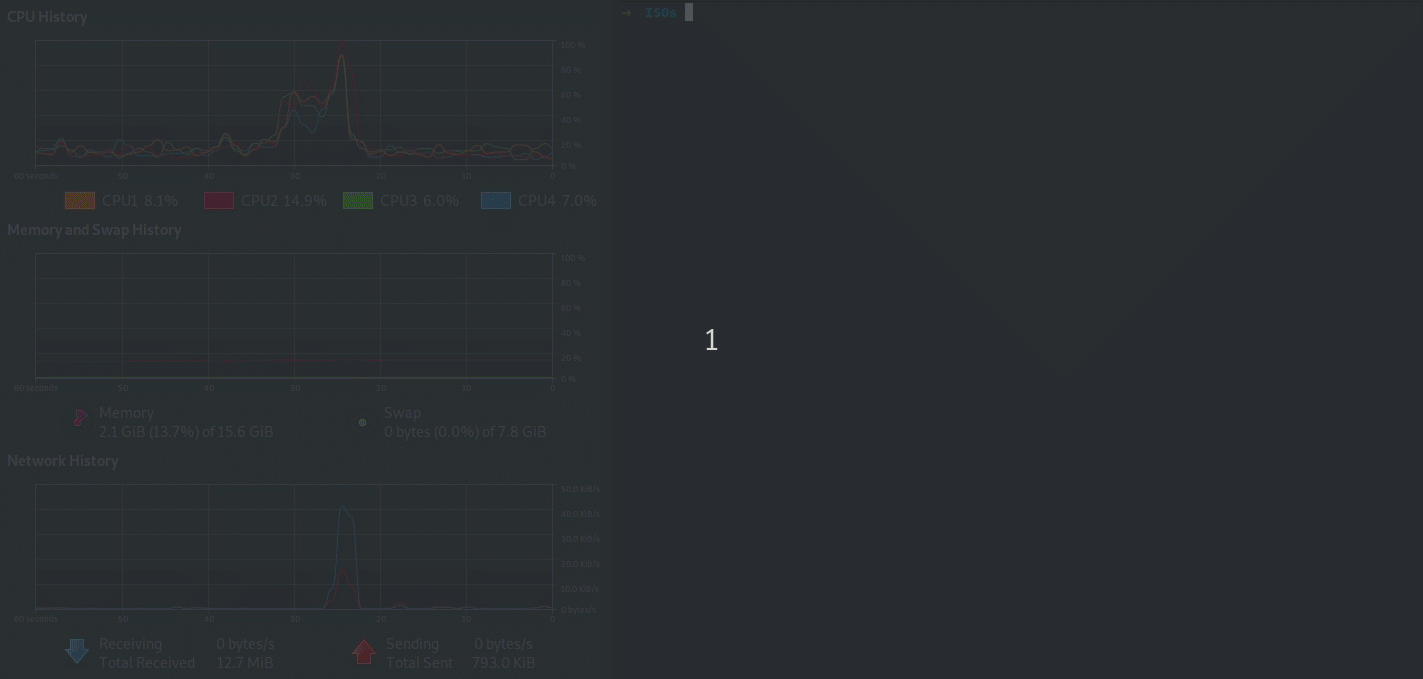Click the red Sending up-arrow icon

point(364,652)
